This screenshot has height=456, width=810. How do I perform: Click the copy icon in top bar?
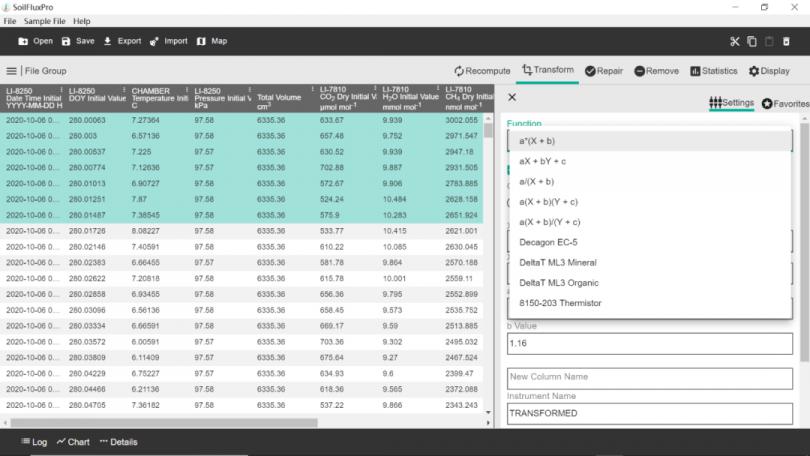pos(752,41)
